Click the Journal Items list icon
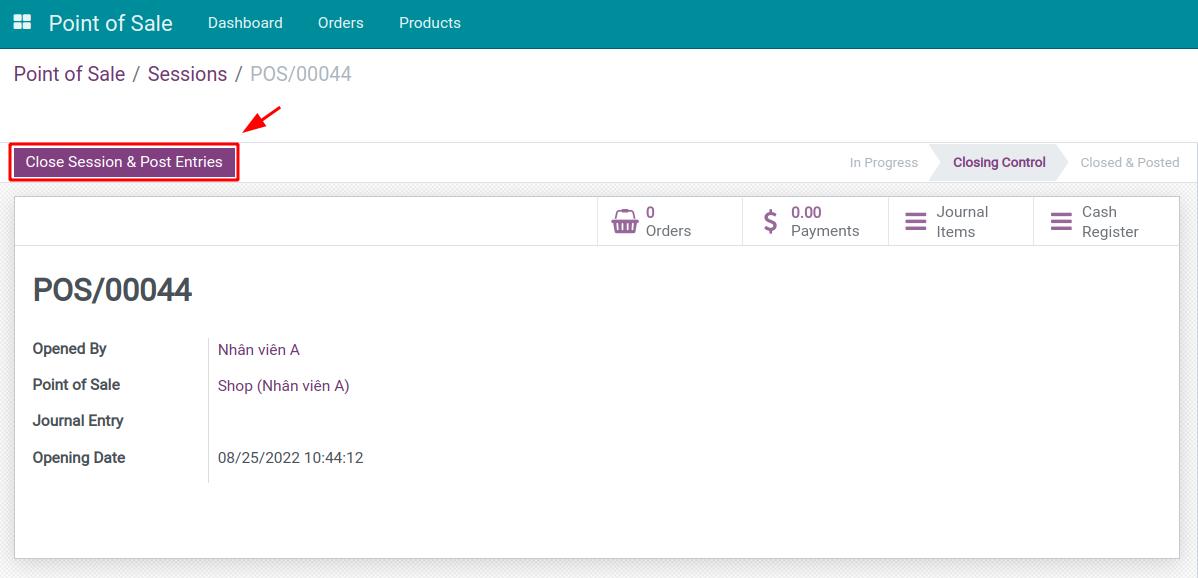 tap(915, 221)
